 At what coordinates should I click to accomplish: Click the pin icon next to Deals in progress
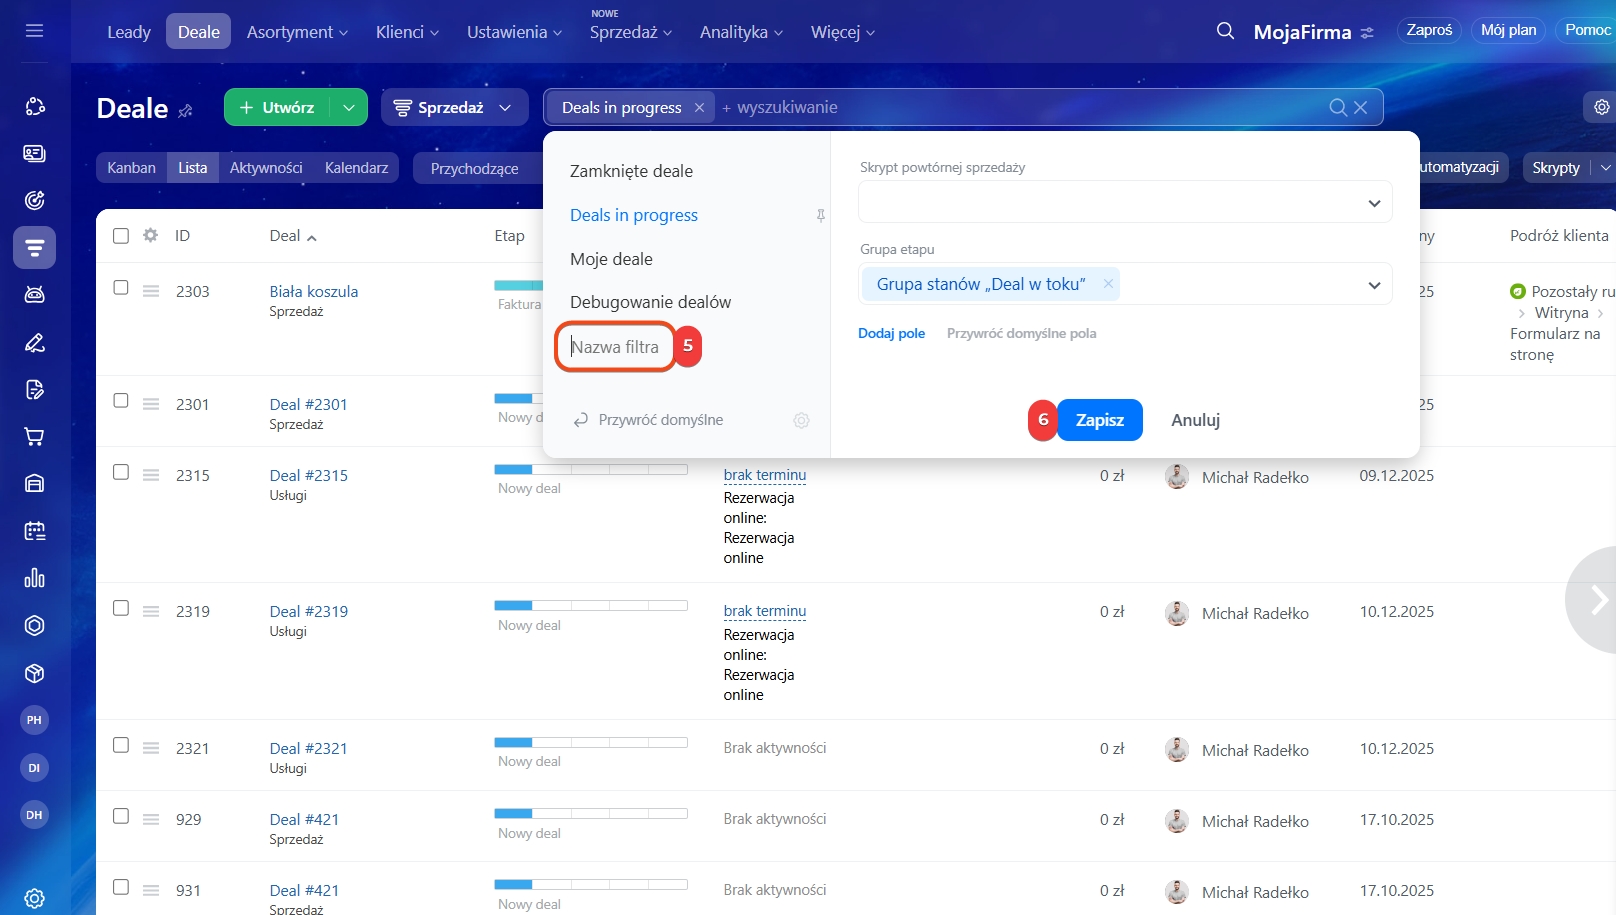820,216
